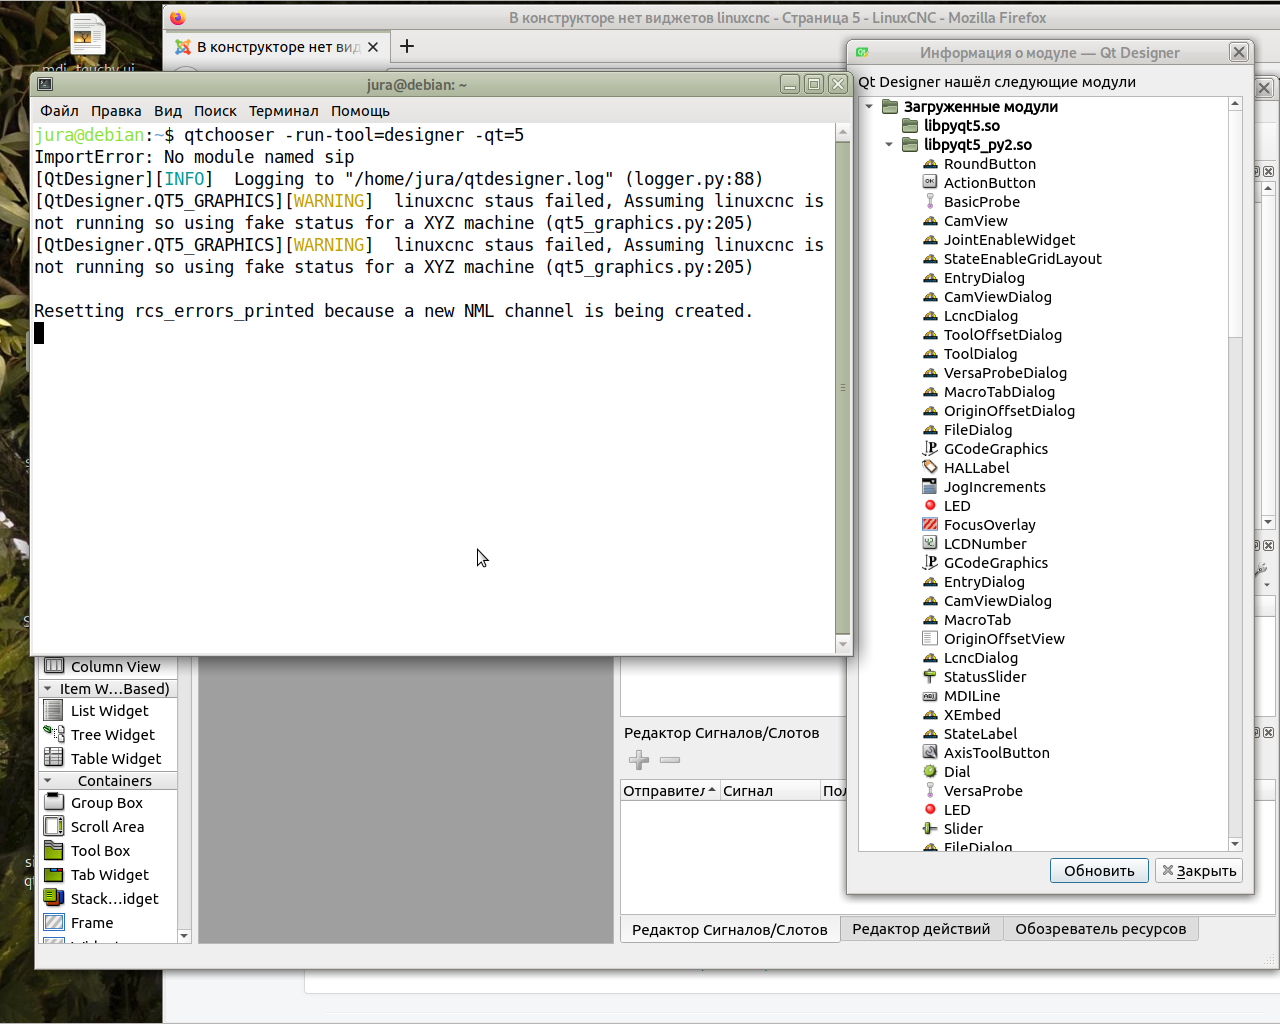Click the StatusSlider plugin icon

[x=930, y=677]
